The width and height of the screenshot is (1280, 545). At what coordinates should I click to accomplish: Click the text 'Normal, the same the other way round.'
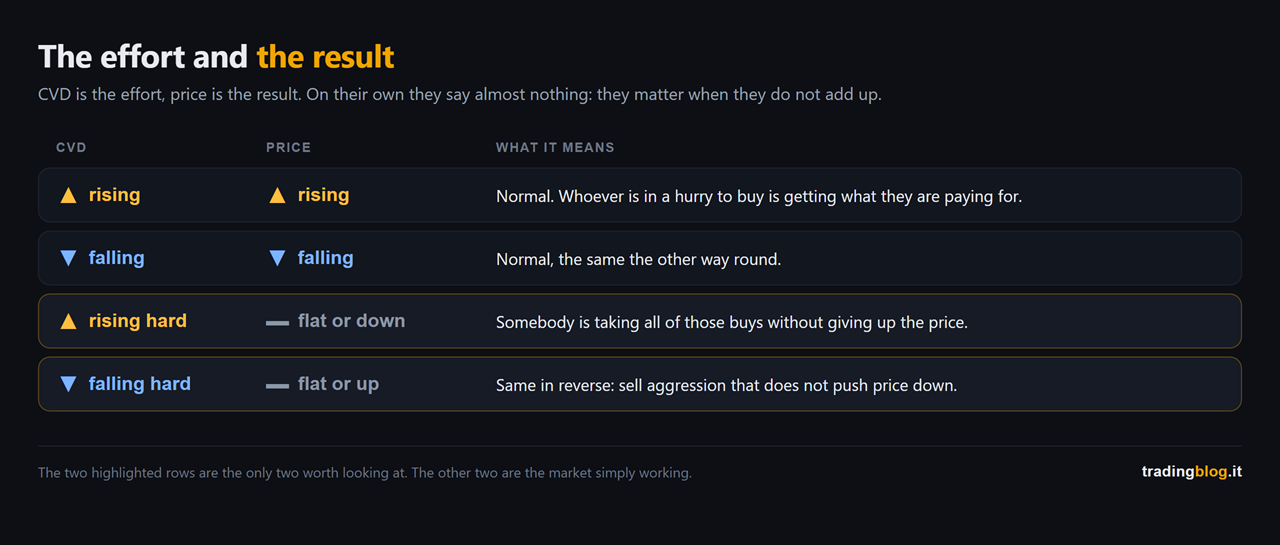point(638,259)
